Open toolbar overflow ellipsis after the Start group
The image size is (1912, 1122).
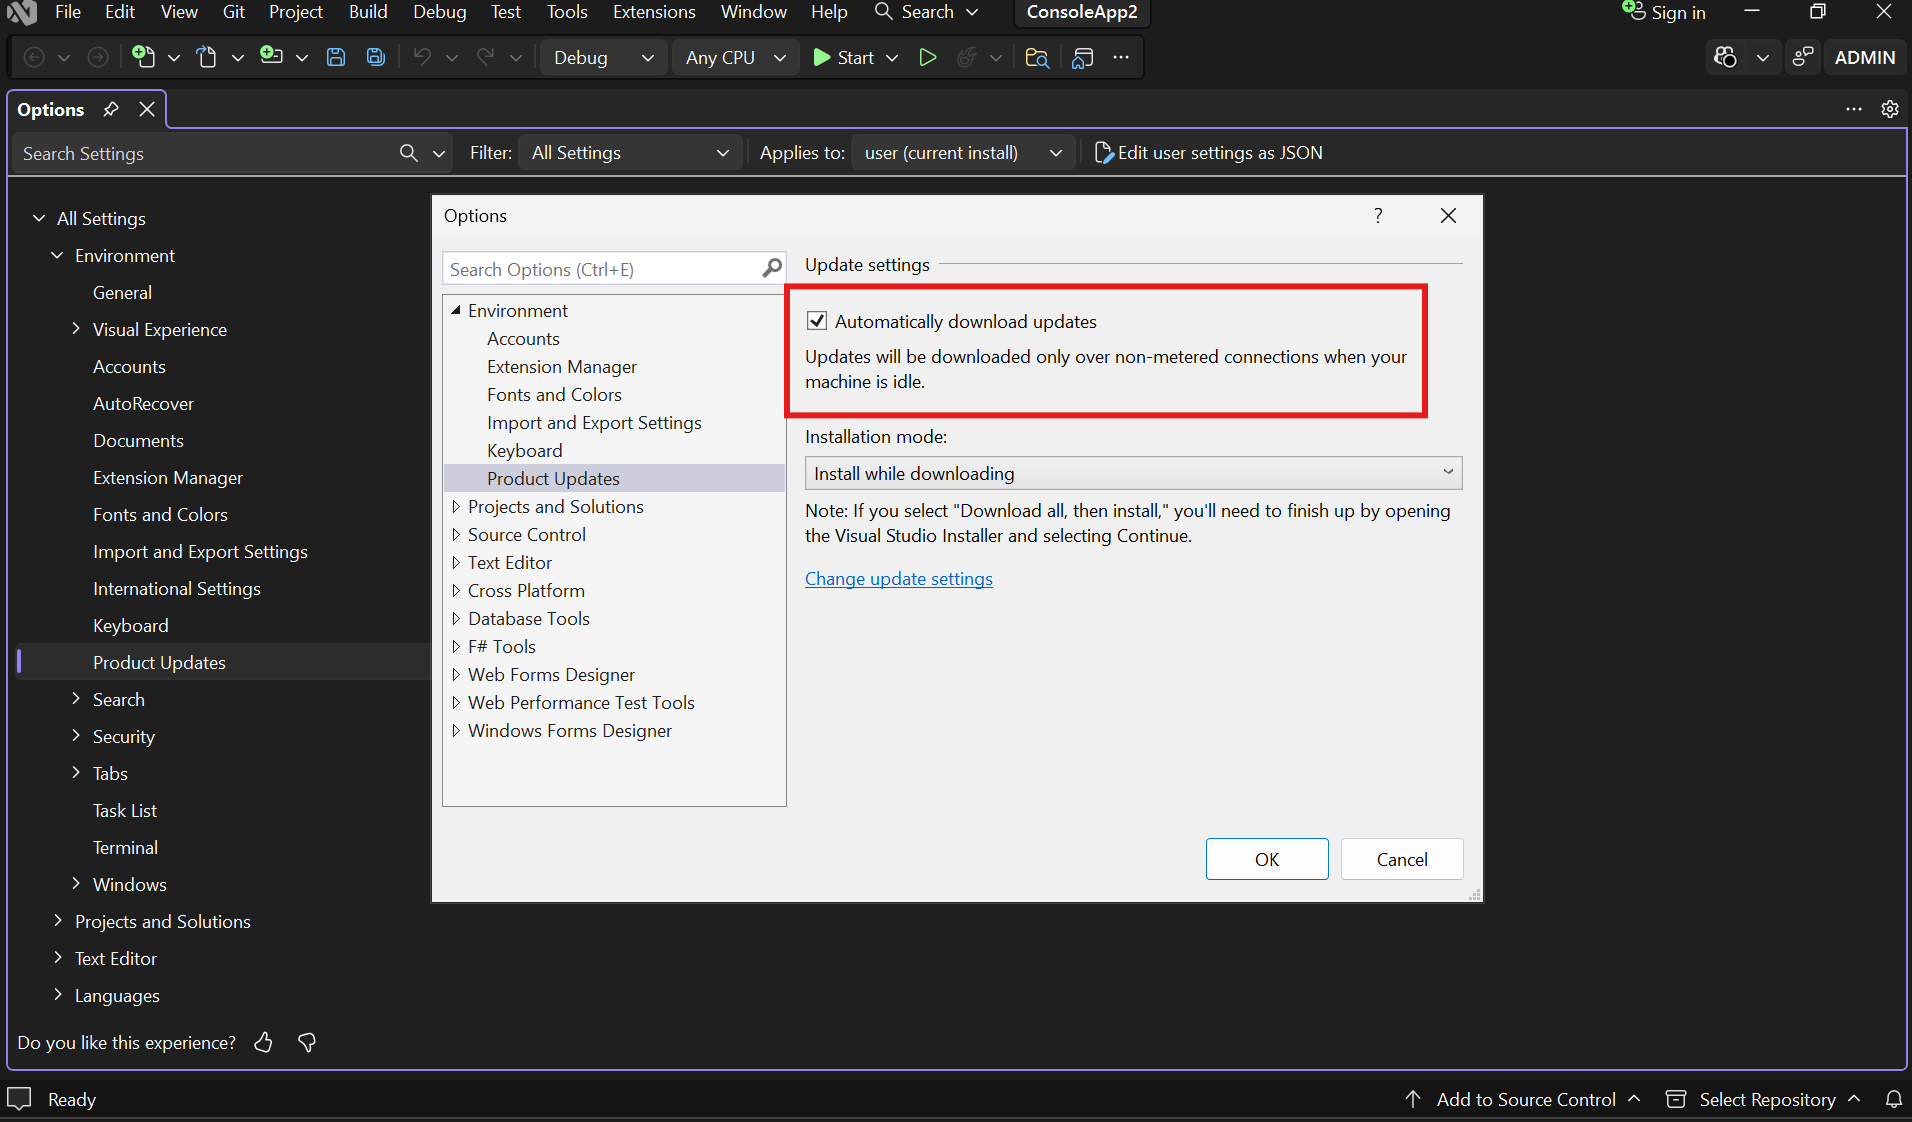[1121, 57]
